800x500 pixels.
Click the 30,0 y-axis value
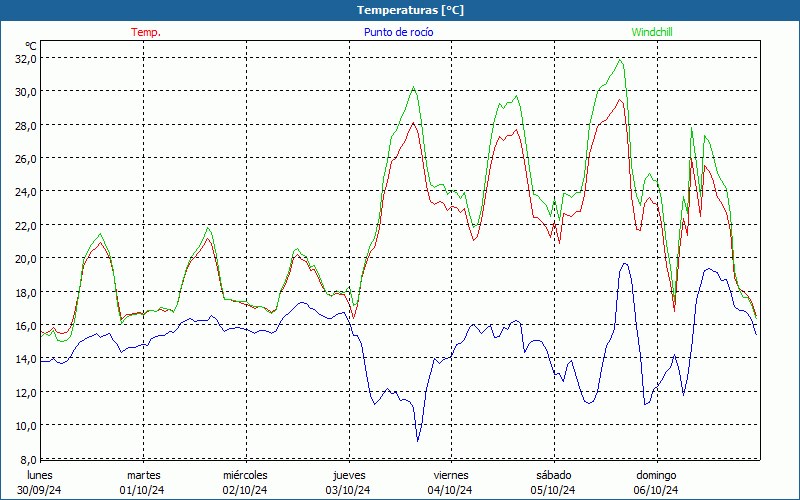click(26, 92)
